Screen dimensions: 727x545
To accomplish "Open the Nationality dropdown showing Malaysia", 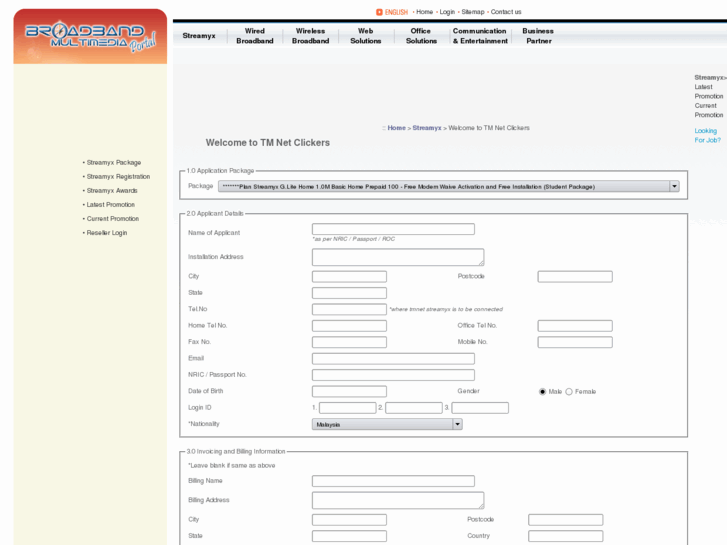I will (387, 424).
